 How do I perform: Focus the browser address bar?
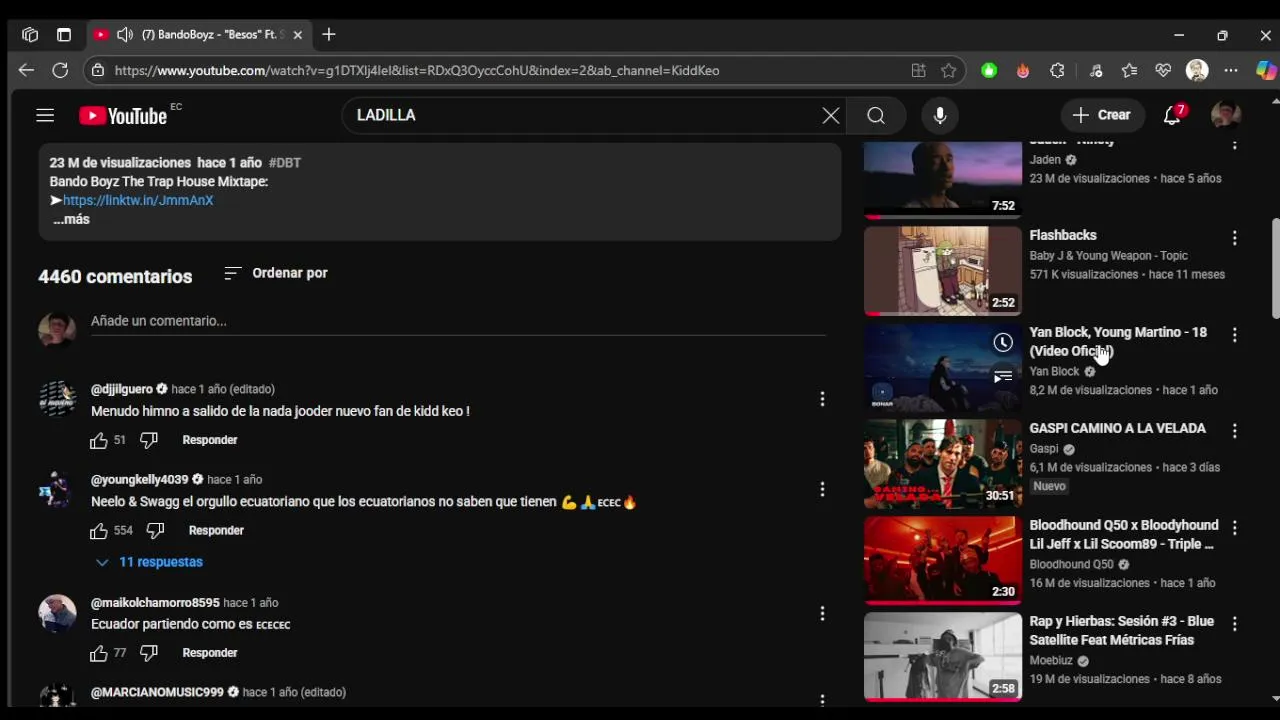coord(500,70)
